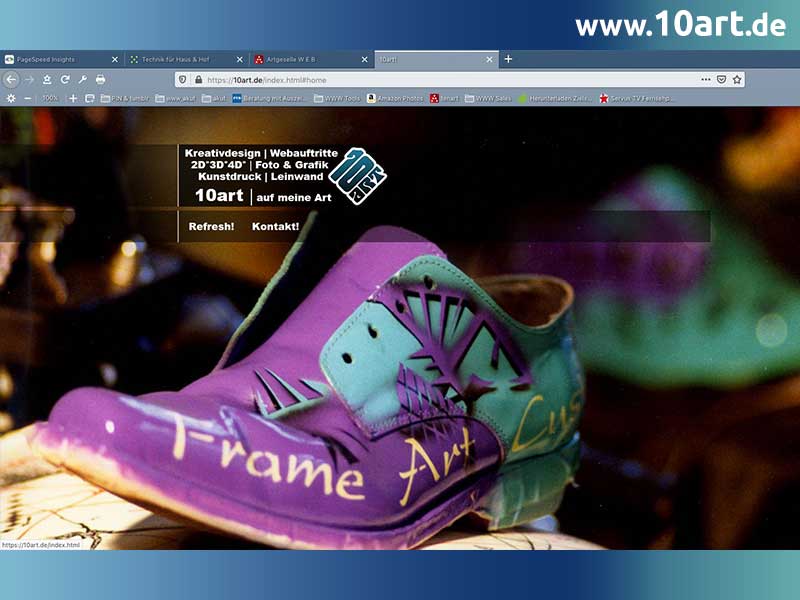Go forward with the forward arrow

30,80
